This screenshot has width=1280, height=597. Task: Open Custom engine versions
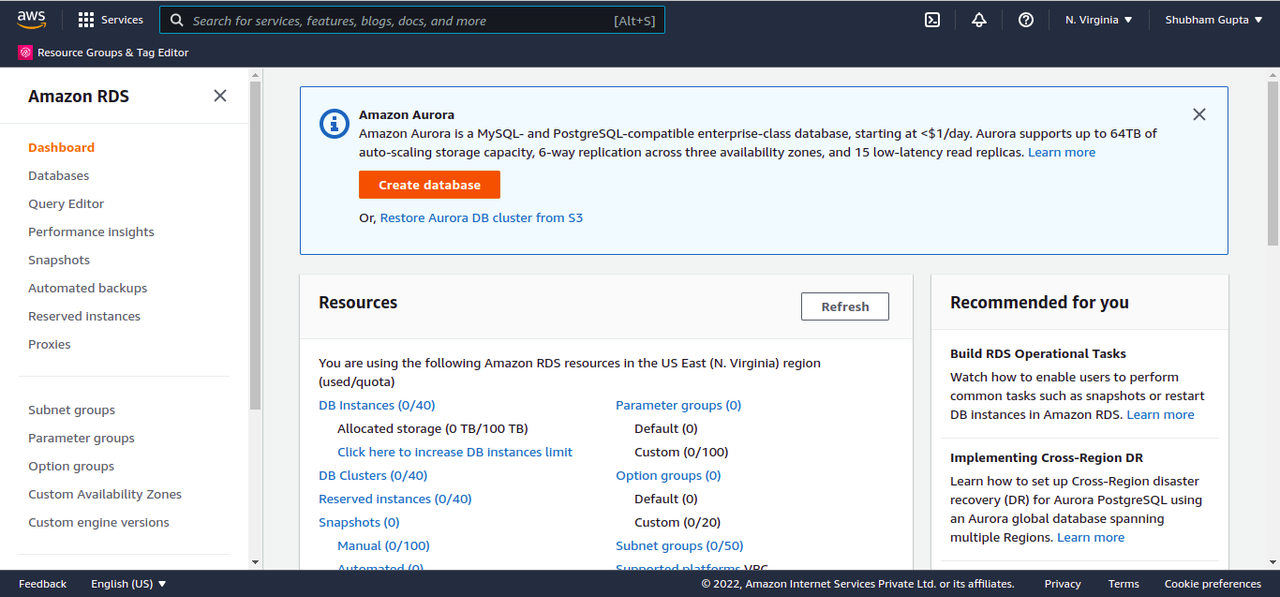coord(99,521)
